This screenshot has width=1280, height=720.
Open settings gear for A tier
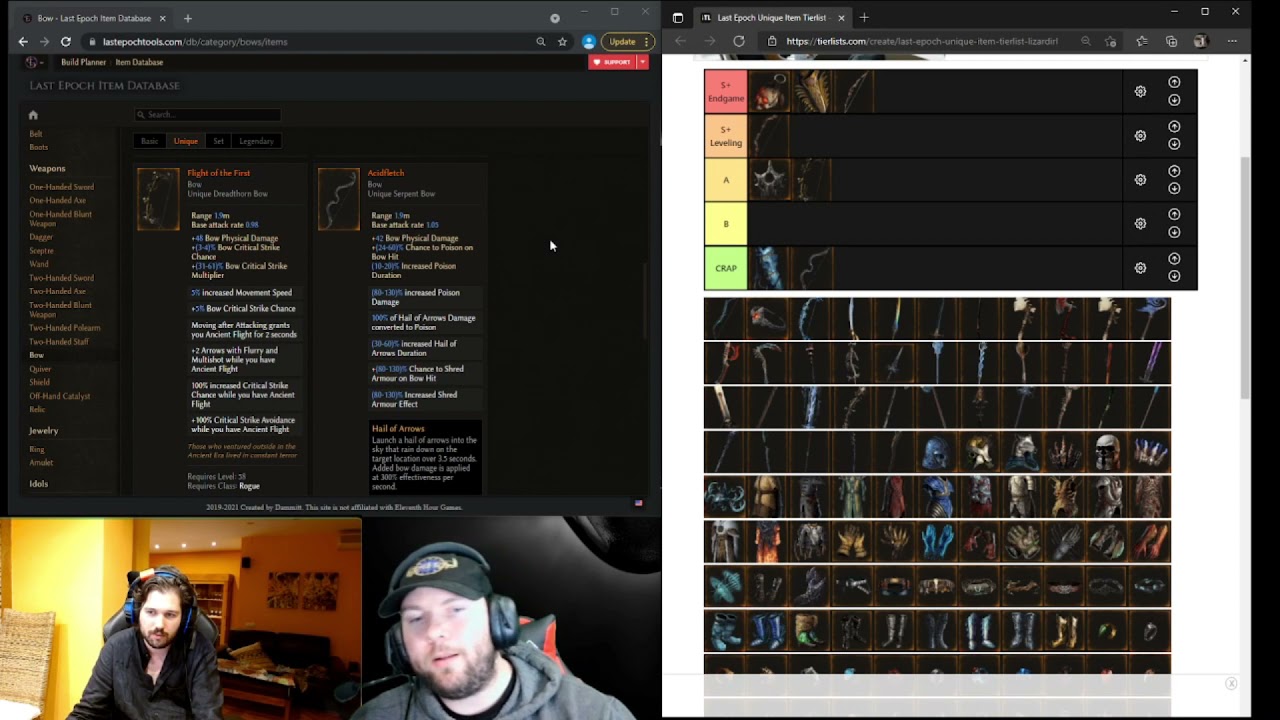1140,180
